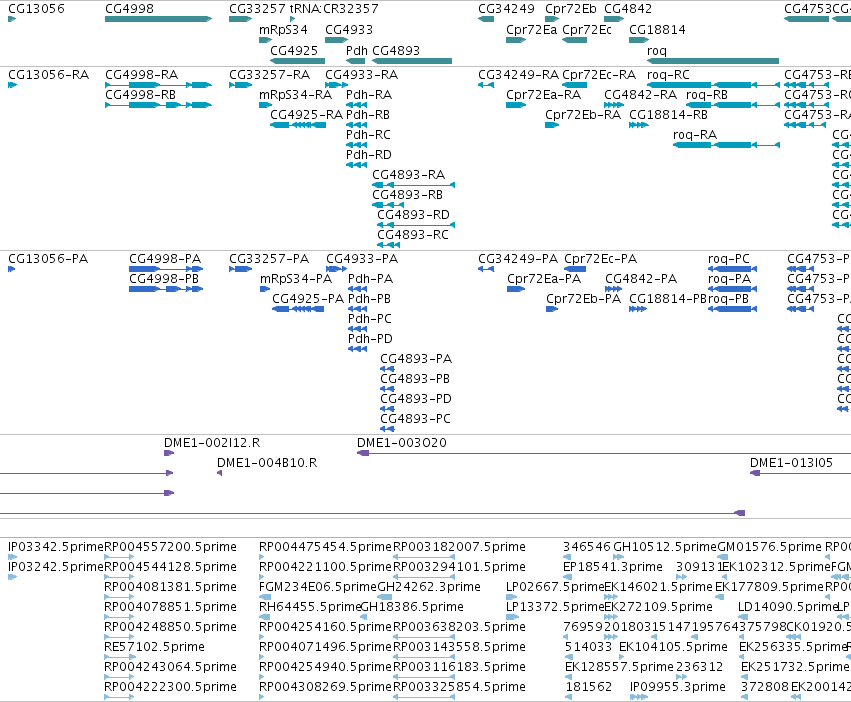Click transcript Pdh-RC
851x702 pixels.
click(x=368, y=135)
